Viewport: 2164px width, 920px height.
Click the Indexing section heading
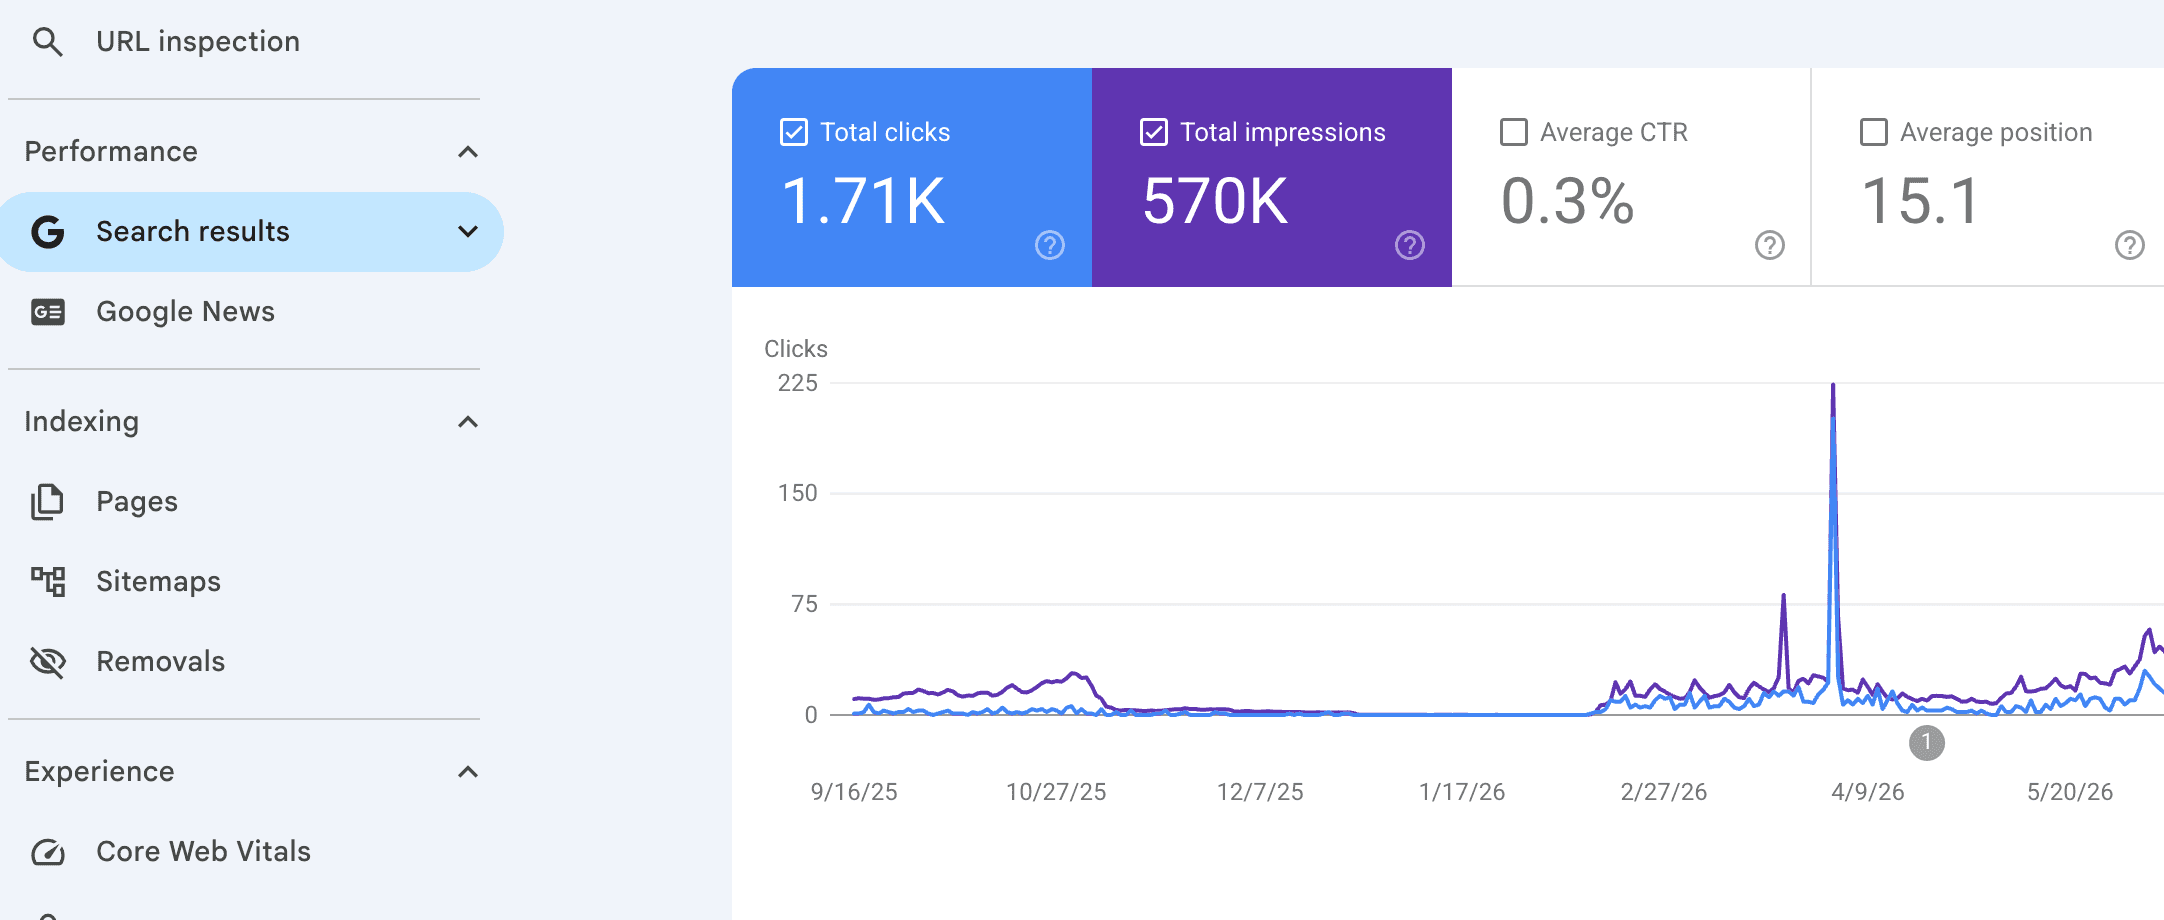point(82,422)
